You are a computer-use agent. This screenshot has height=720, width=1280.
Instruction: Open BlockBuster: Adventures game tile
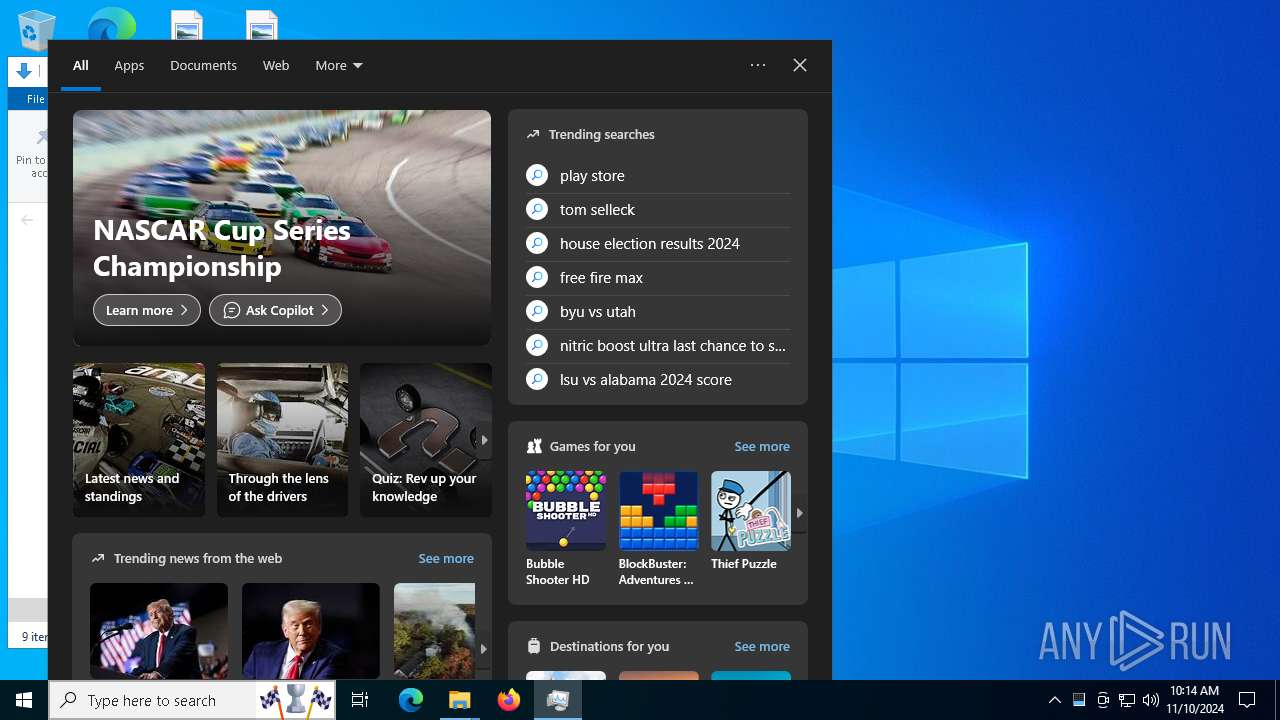click(x=658, y=529)
